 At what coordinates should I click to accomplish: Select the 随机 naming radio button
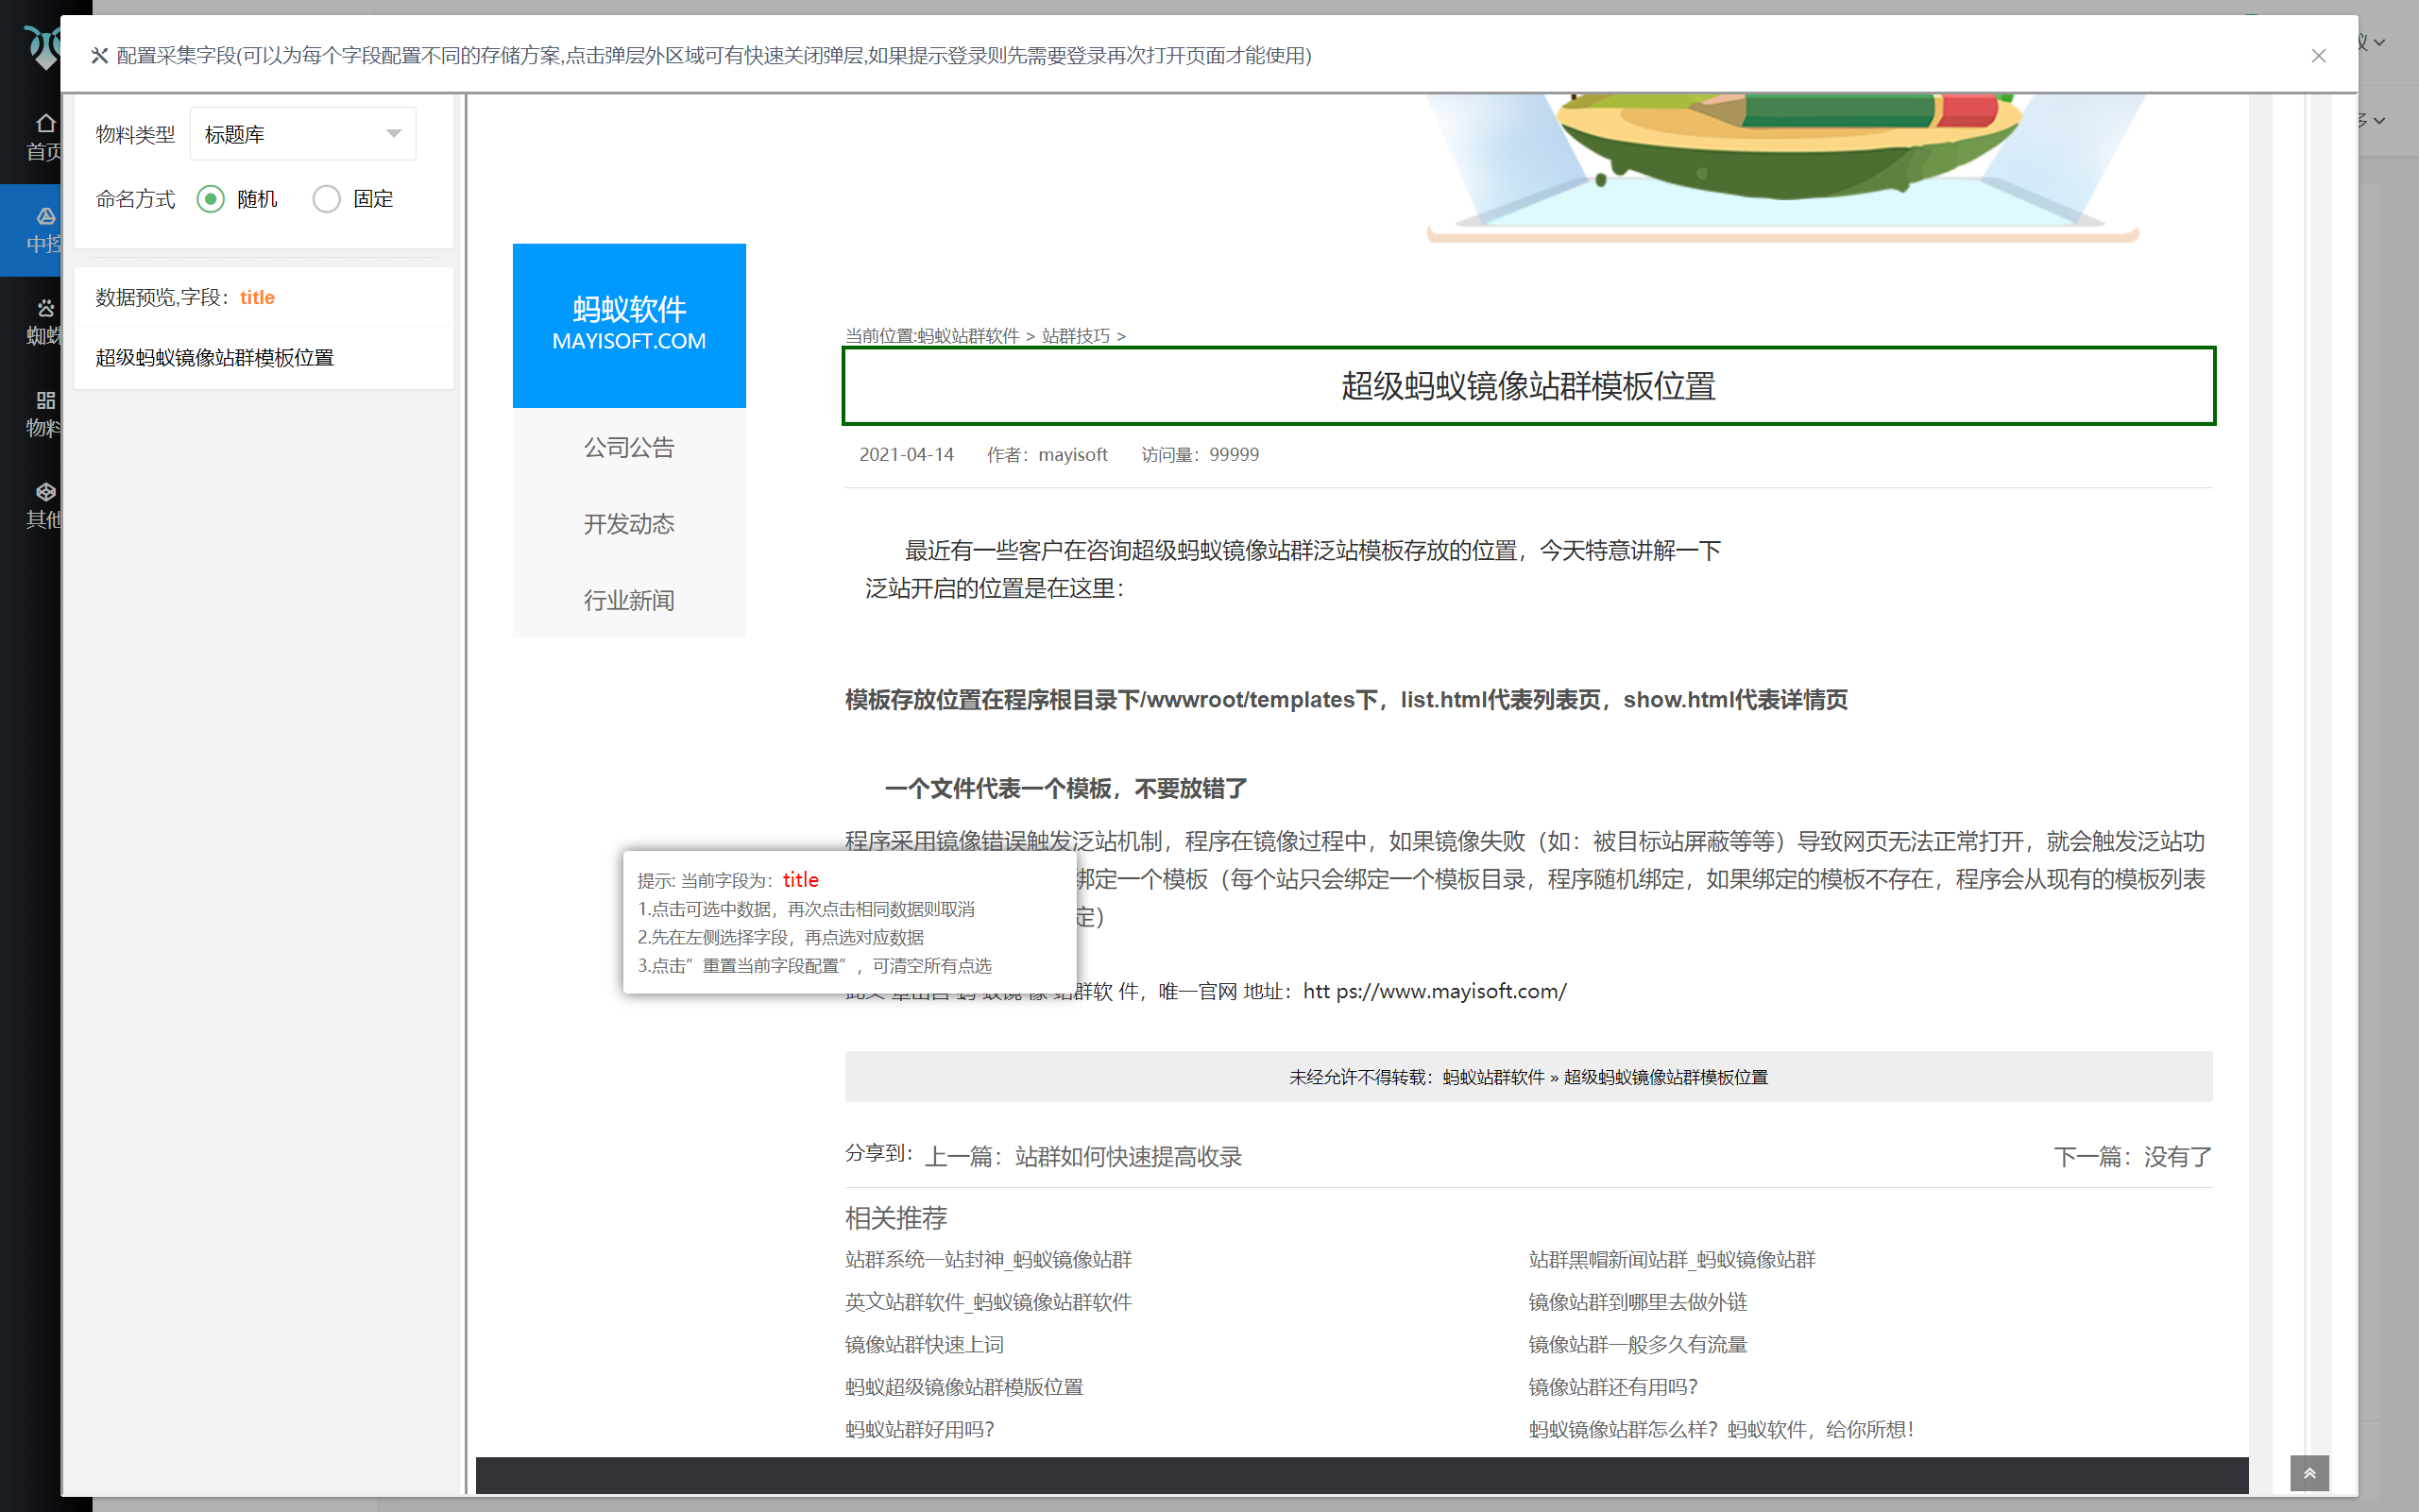(210, 199)
